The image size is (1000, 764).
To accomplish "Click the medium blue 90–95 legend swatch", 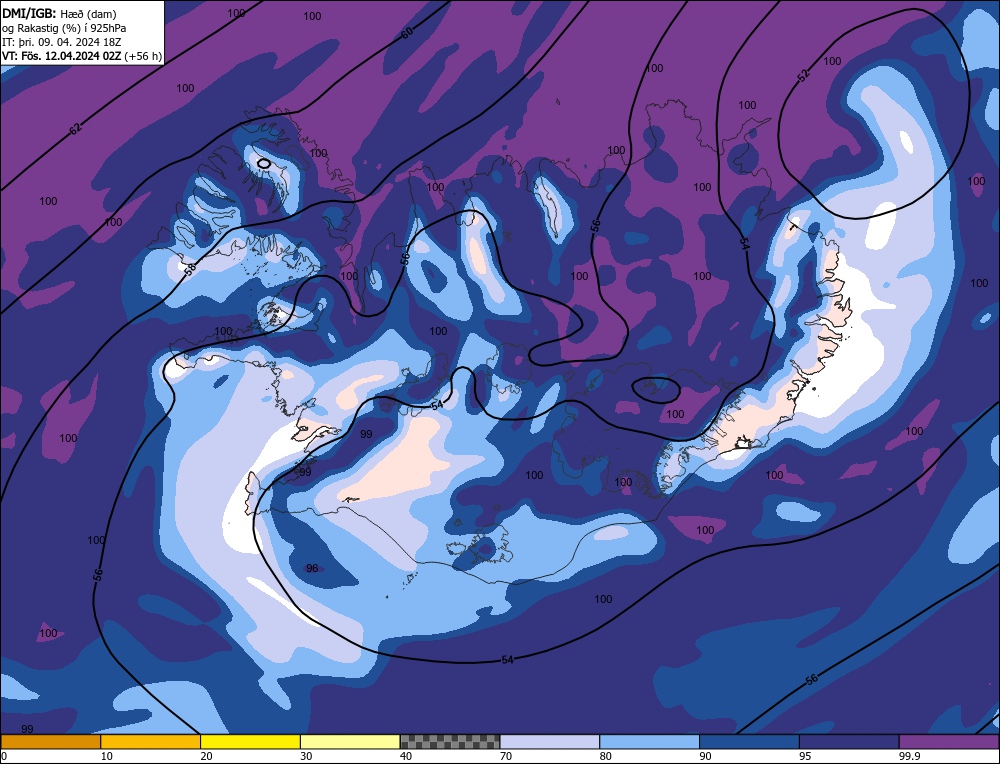I will pyautogui.click(x=749, y=742).
